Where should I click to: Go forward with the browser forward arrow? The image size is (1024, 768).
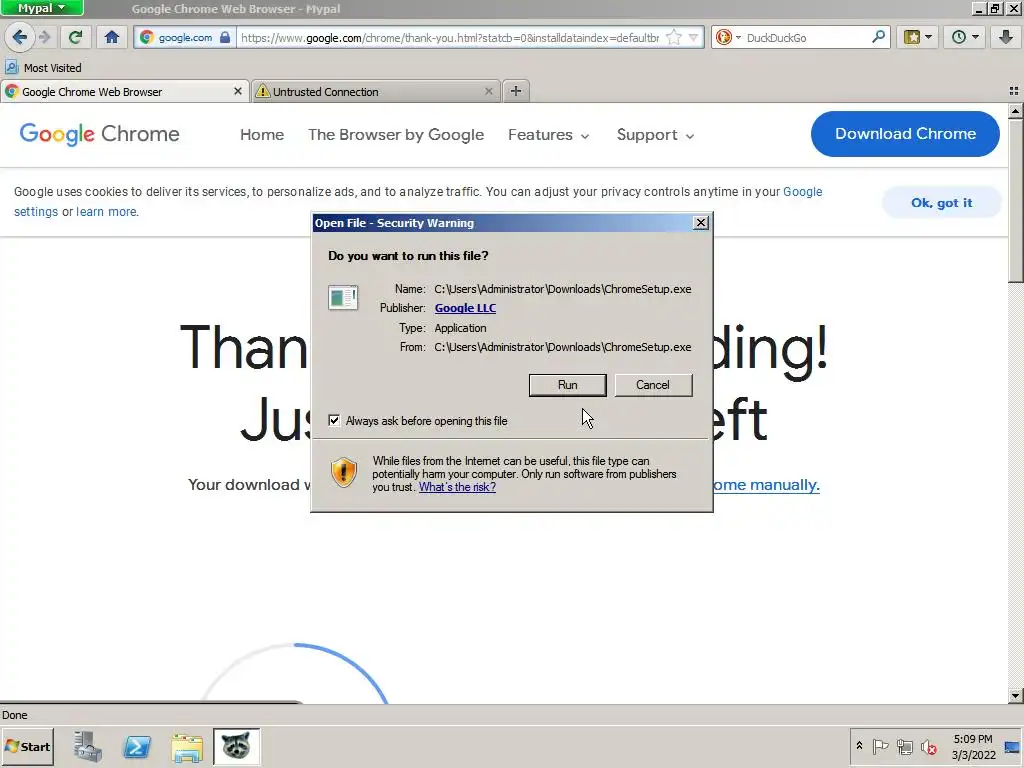tap(44, 37)
